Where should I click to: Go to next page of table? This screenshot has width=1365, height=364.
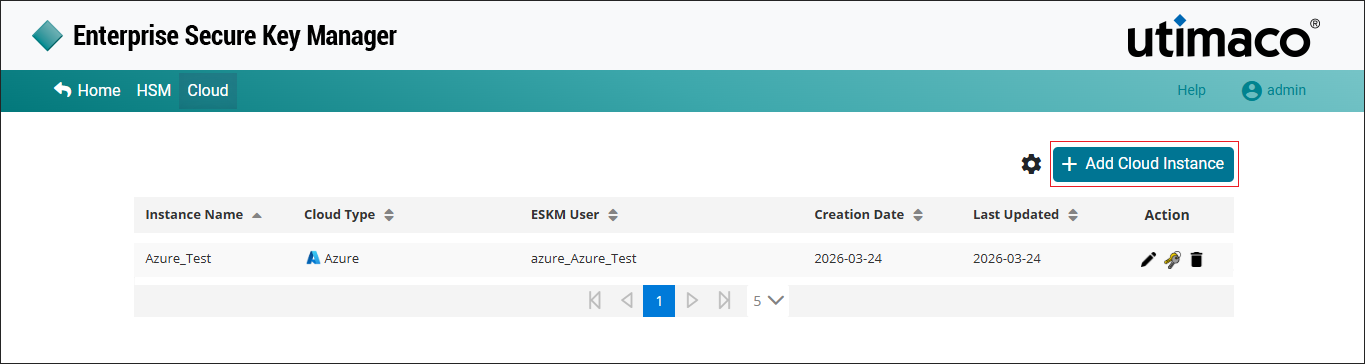point(692,300)
